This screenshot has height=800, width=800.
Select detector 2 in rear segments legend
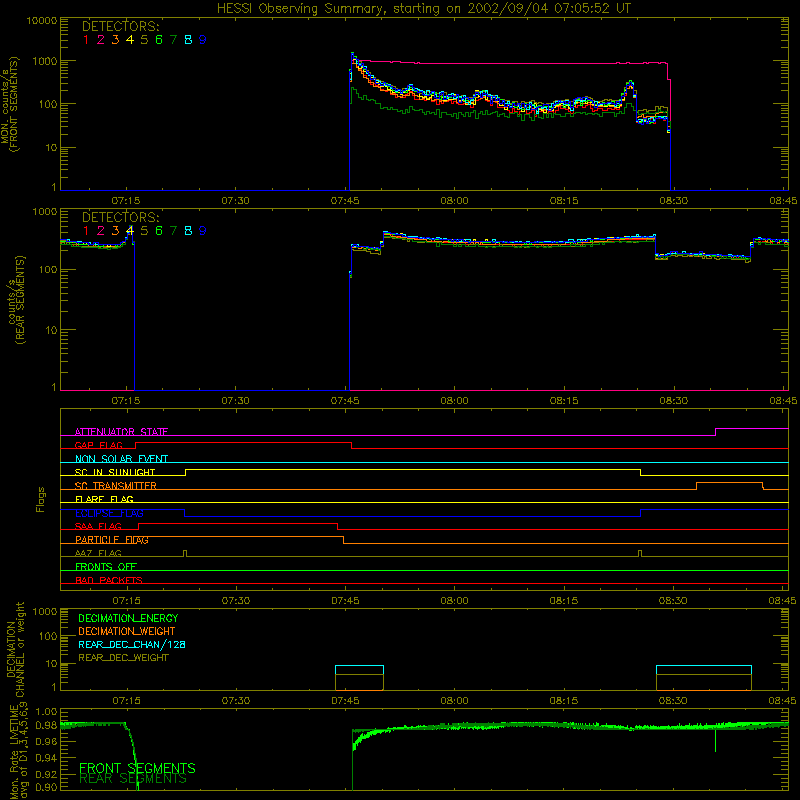tap(101, 231)
